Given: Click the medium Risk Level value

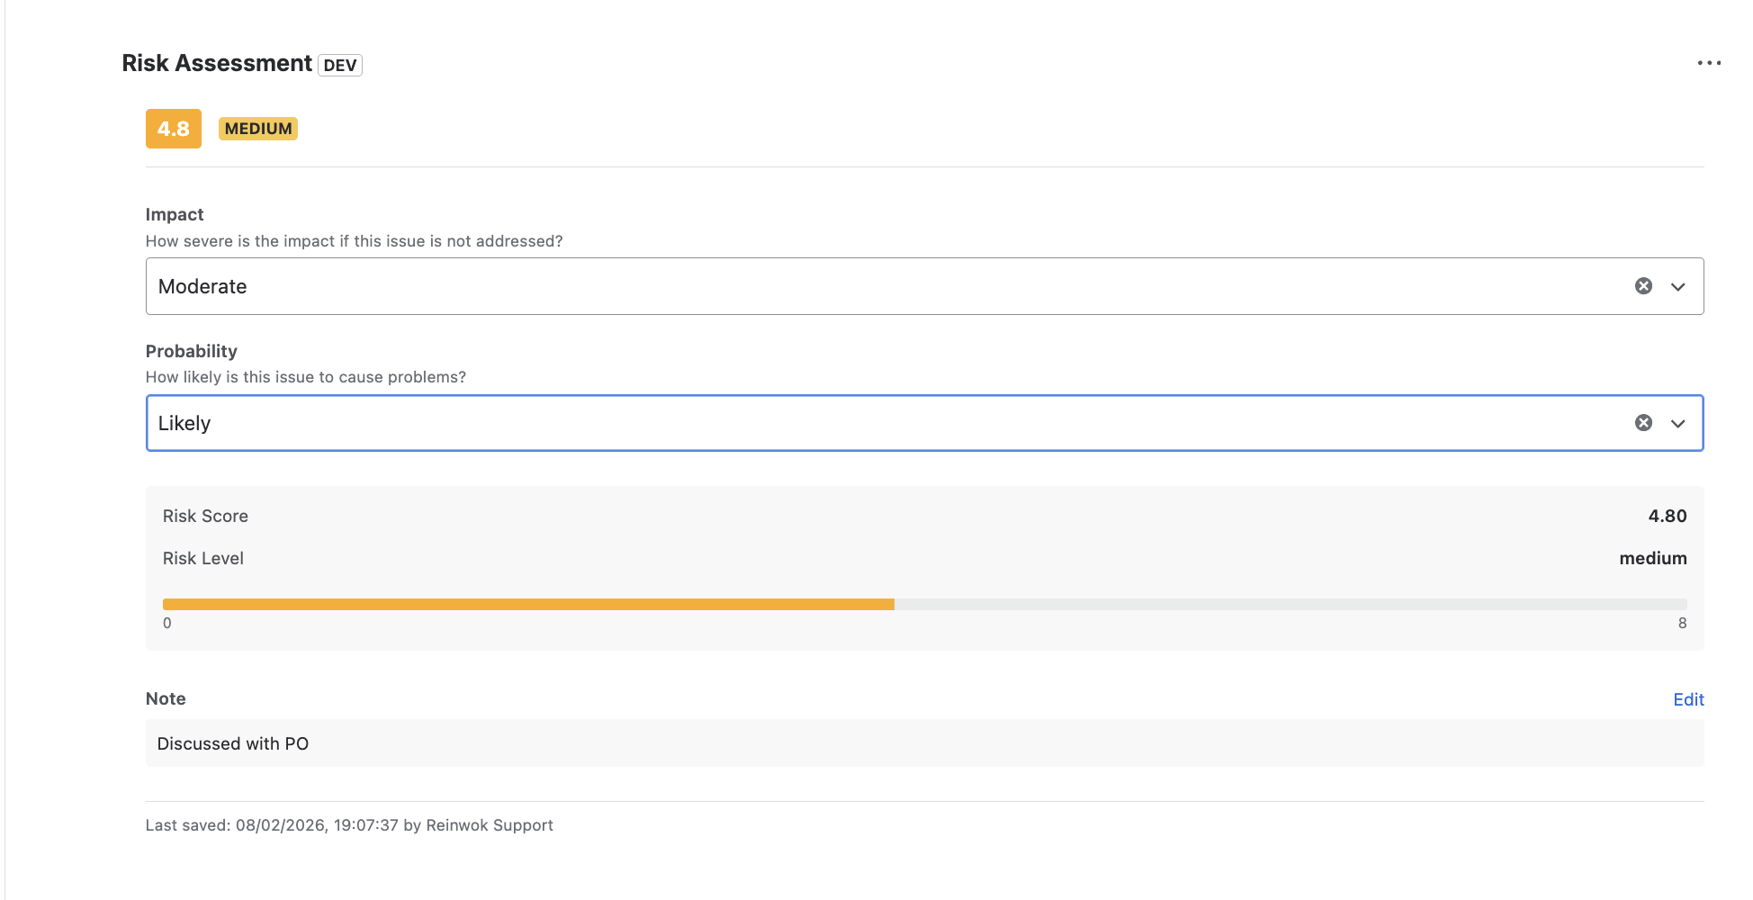Looking at the screenshot, I should coord(1653,558).
